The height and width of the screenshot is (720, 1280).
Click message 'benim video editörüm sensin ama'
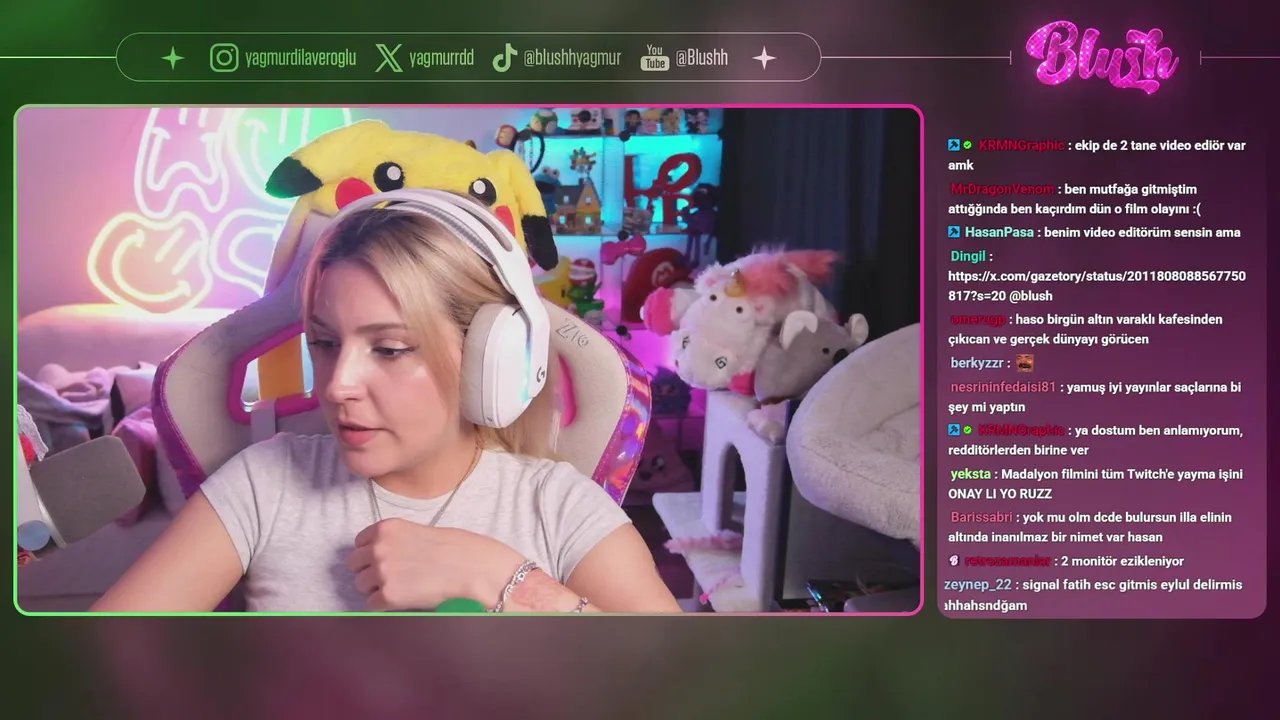tap(1142, 232)
